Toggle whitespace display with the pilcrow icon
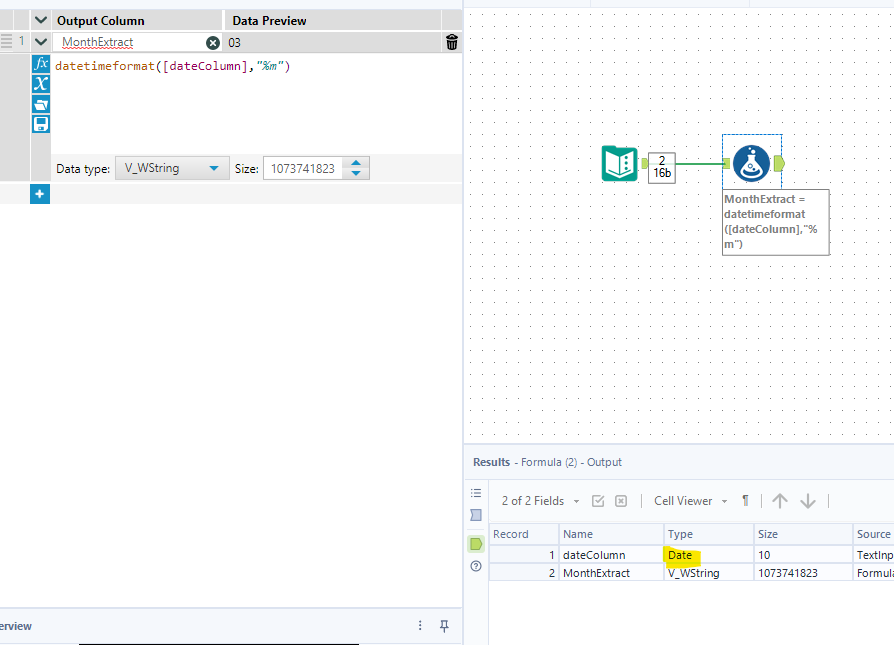The image size is (894, 645). click(x=745, y=501)
